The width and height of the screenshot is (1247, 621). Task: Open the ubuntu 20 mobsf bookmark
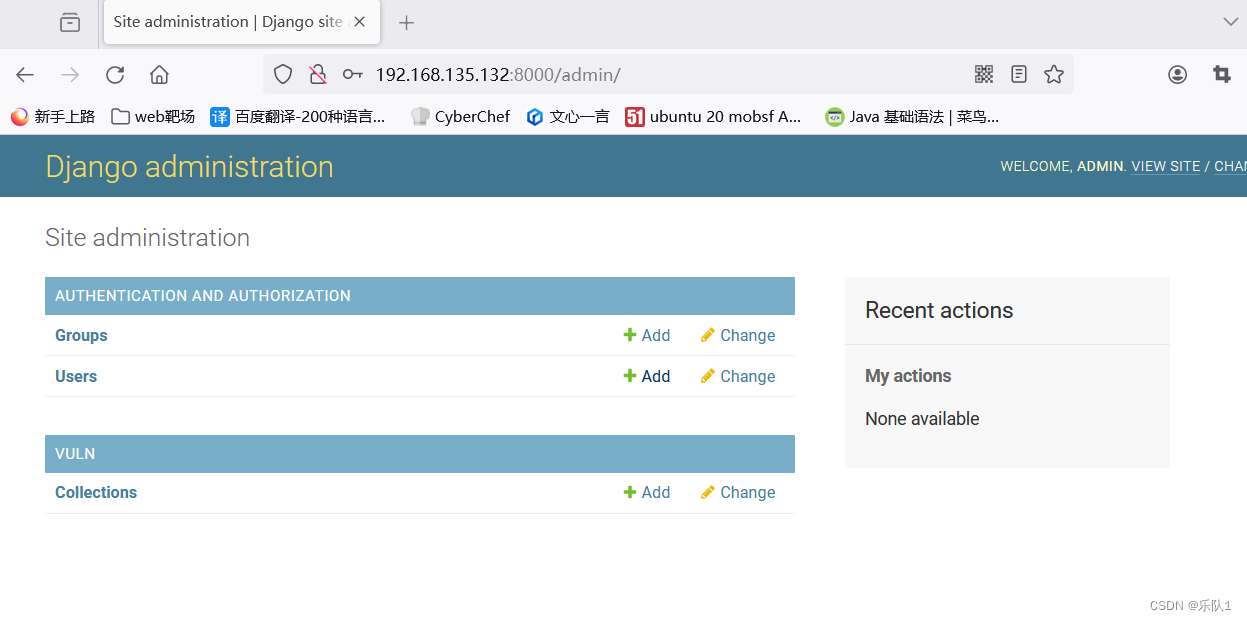tap(713, 116)
